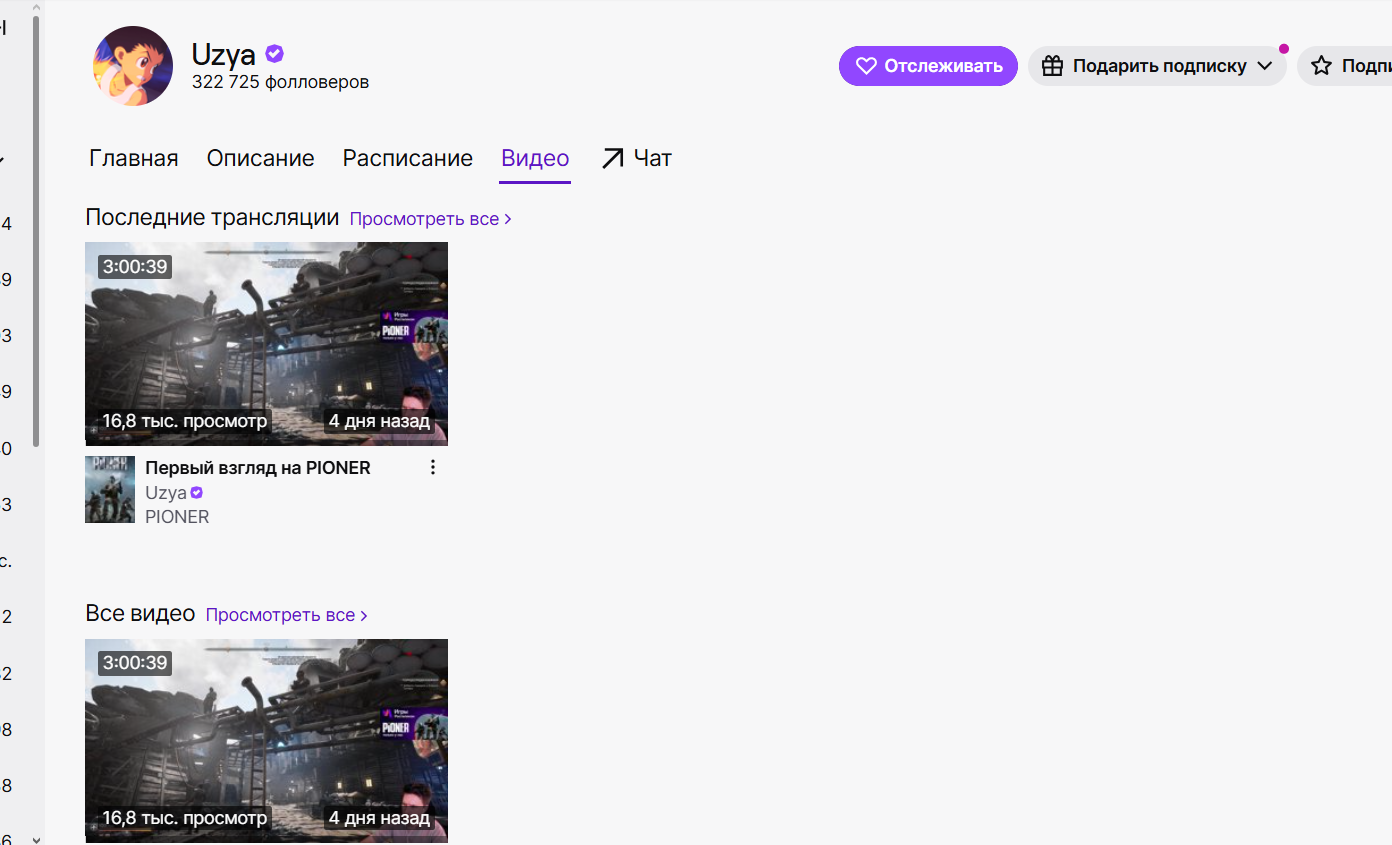The height and width of the screenshot is (845, 1392).
Task: Switch to the Главная tab
Action: pos(134,158)
